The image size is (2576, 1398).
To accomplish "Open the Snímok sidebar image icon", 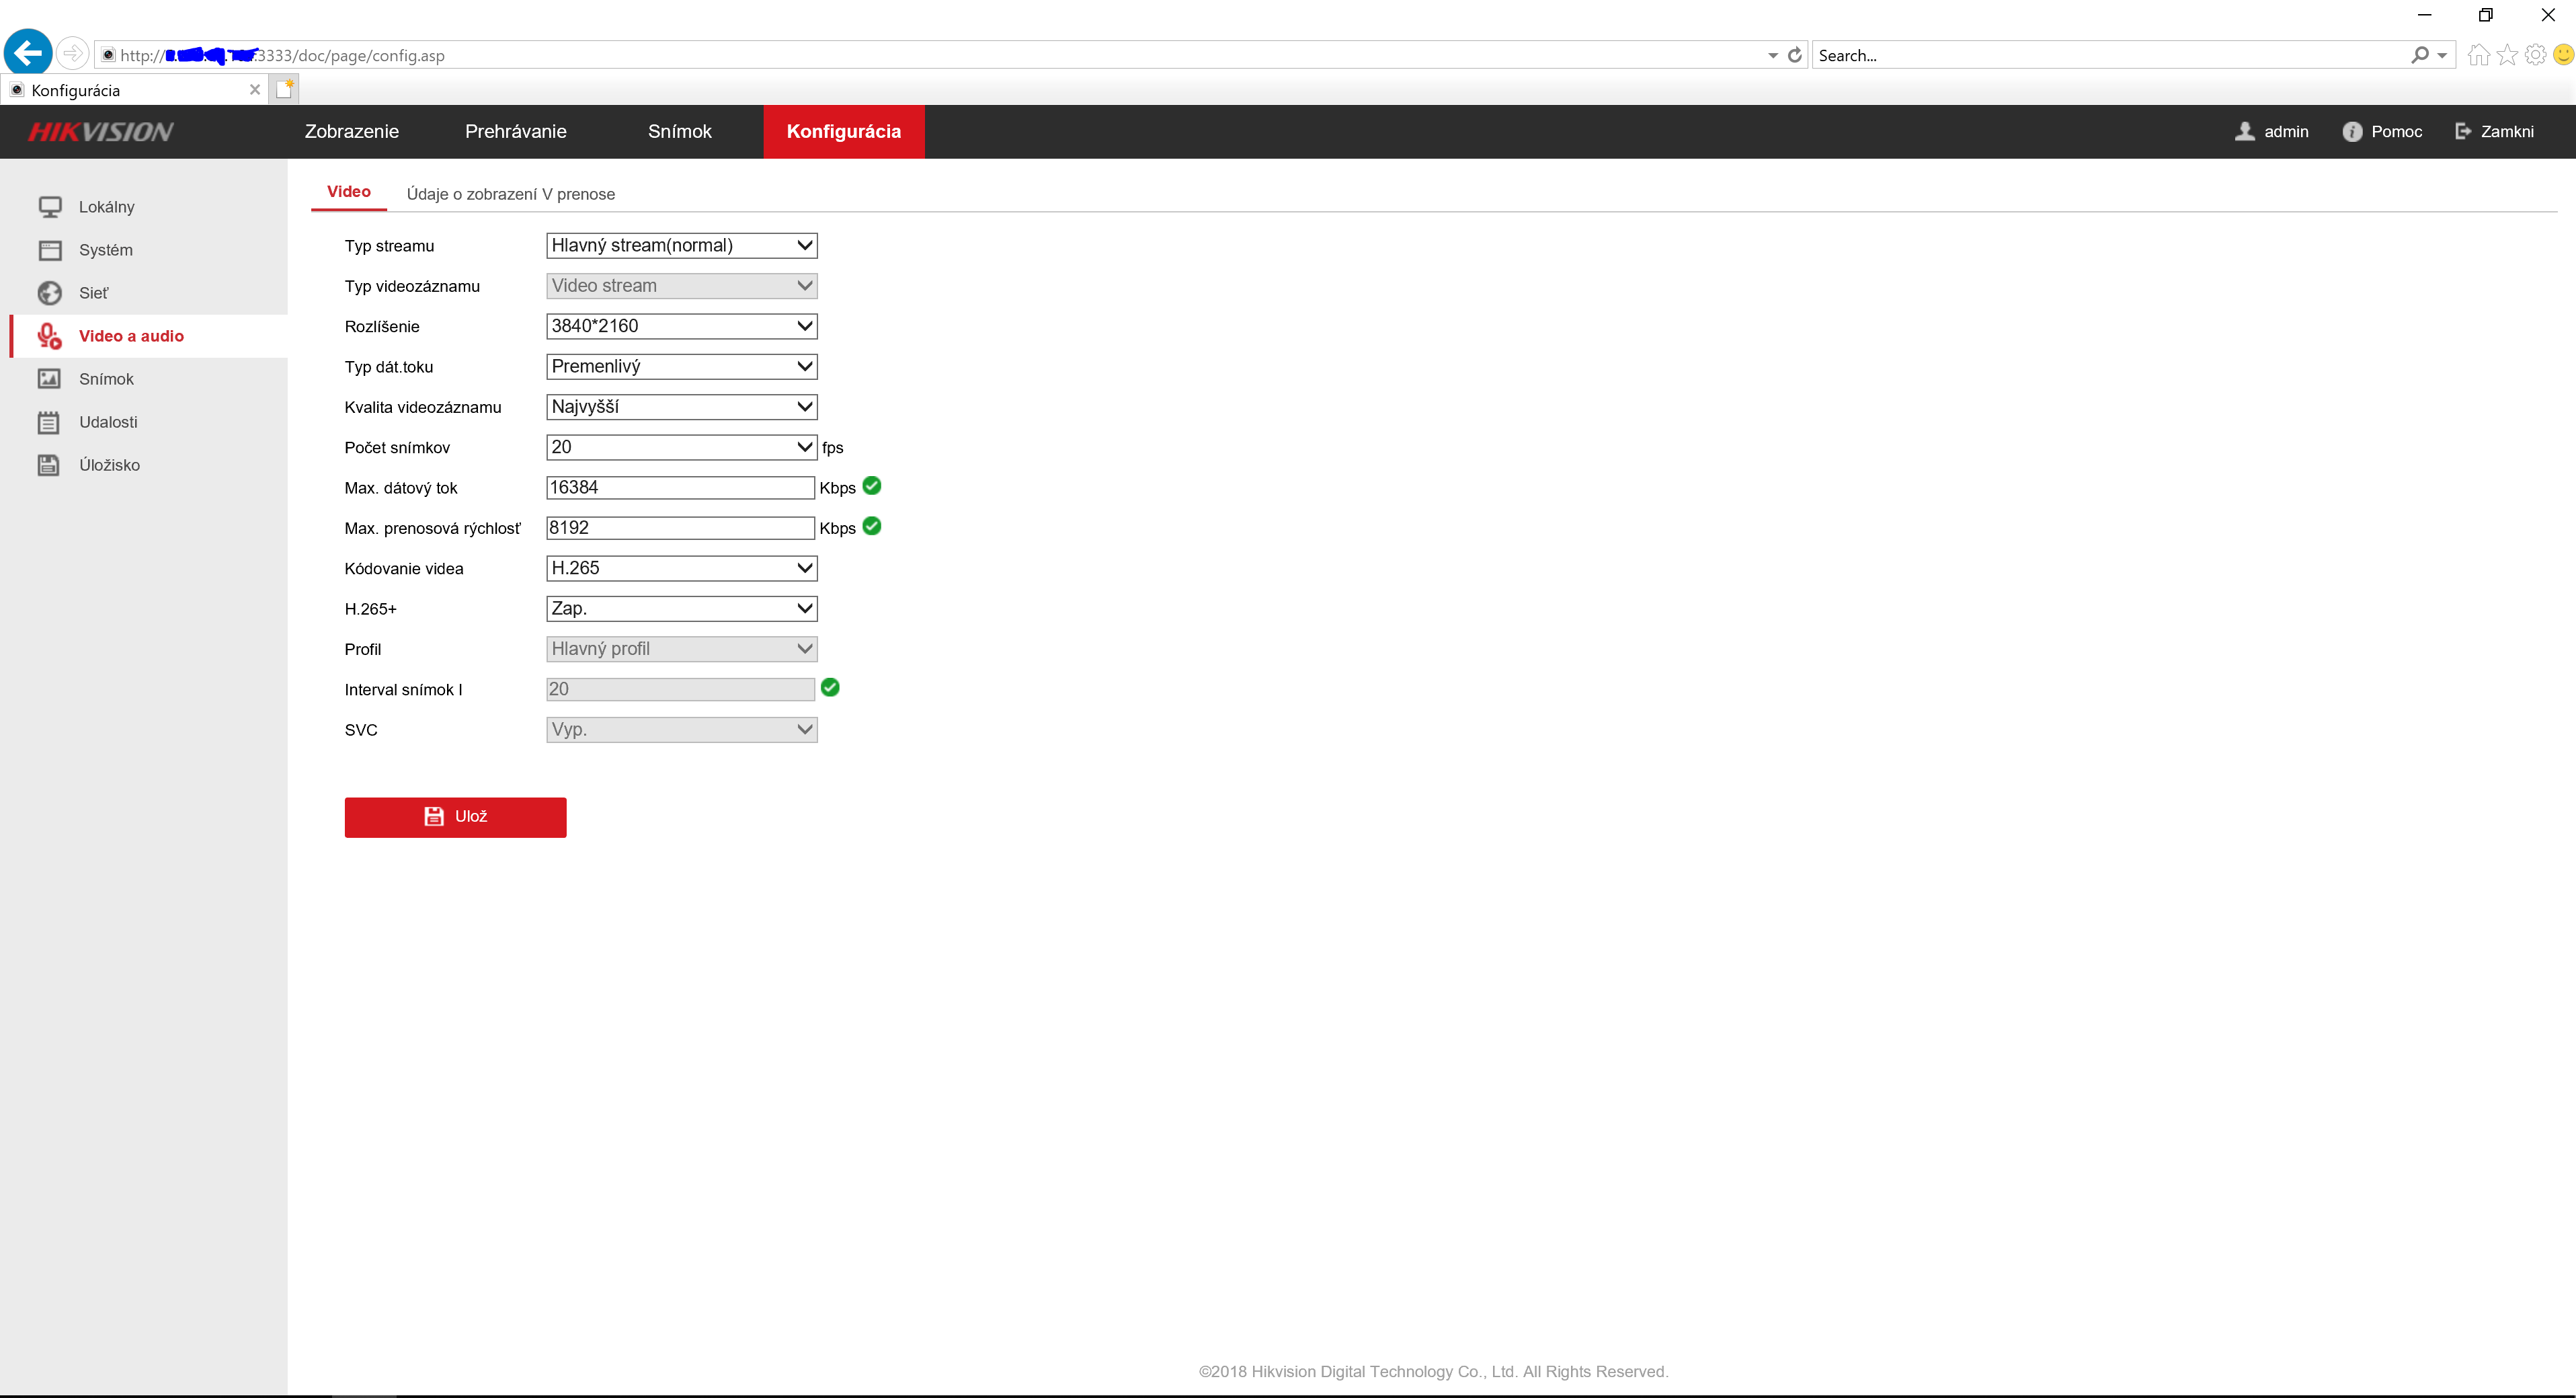I will pyautogui.click(x=48, y=379).
